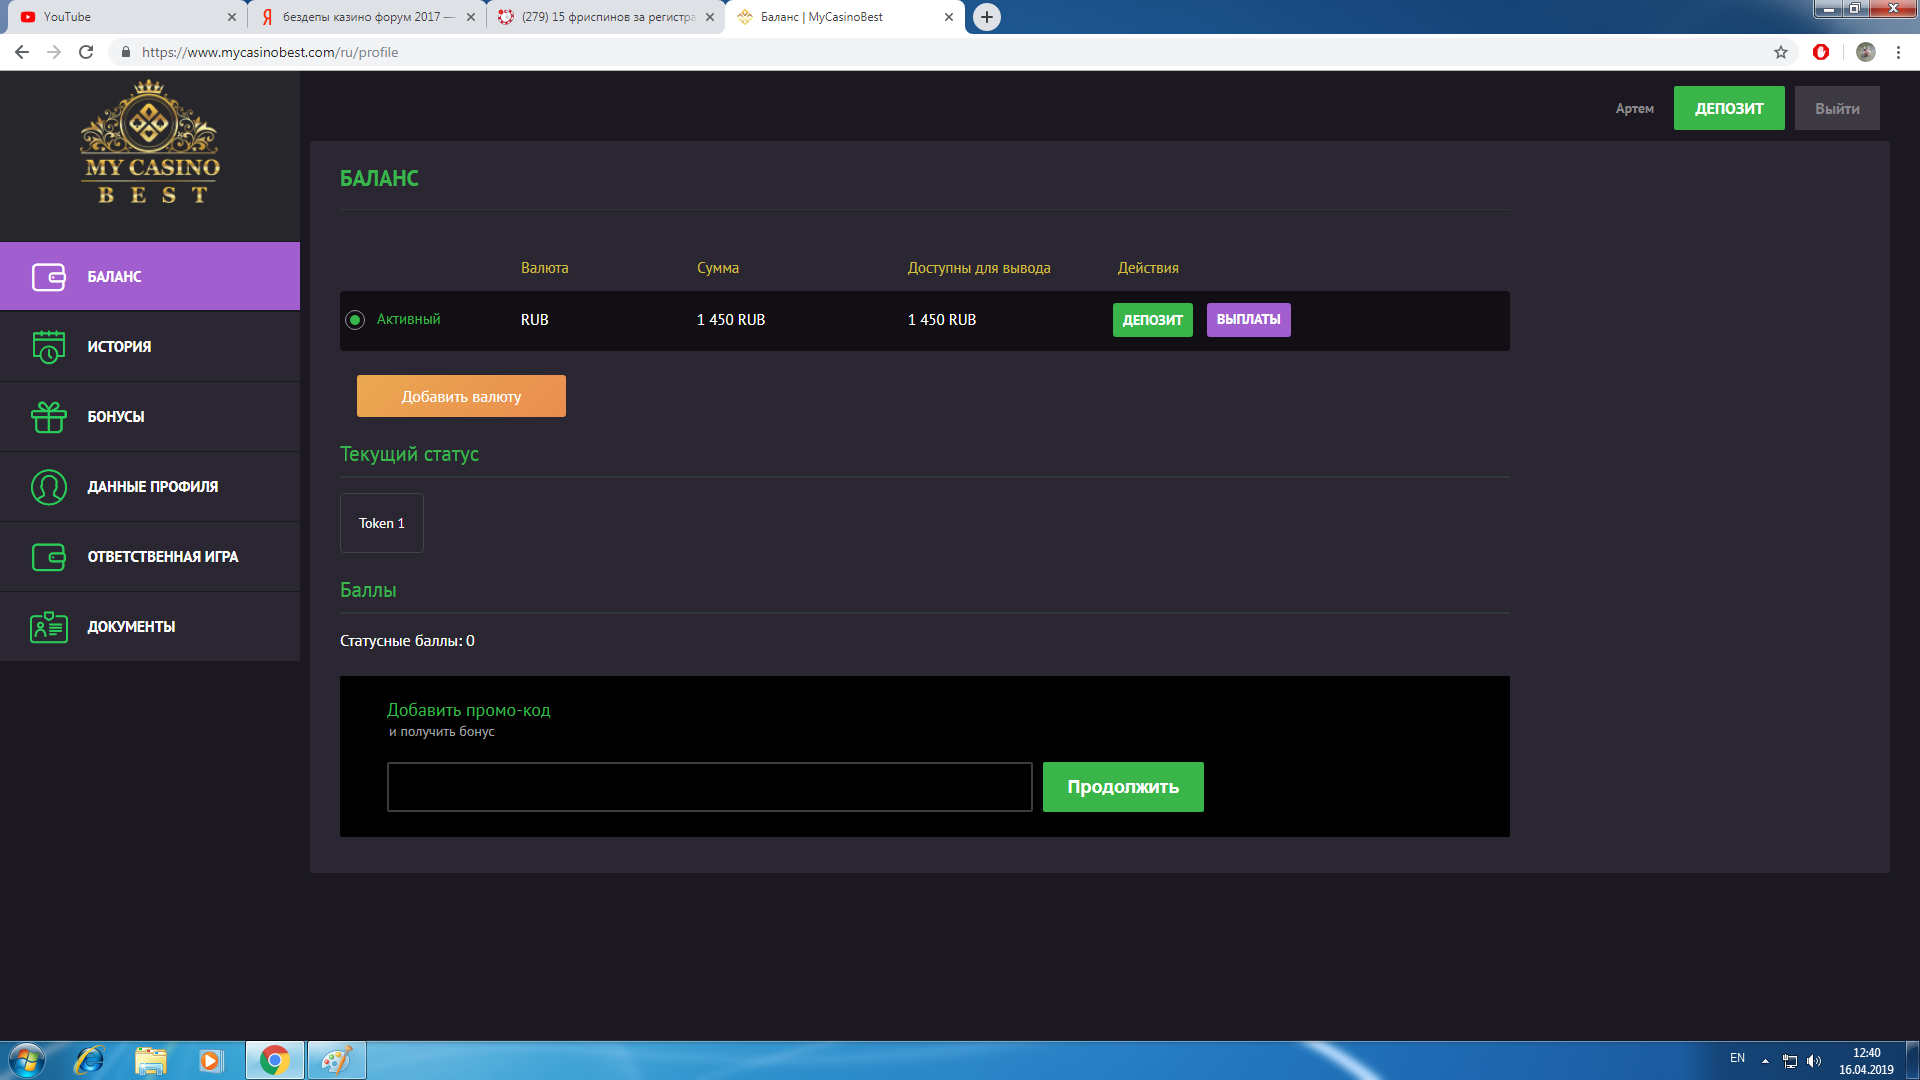
Task: Click the orange Добавить валюту button
Action: (461, 396)
